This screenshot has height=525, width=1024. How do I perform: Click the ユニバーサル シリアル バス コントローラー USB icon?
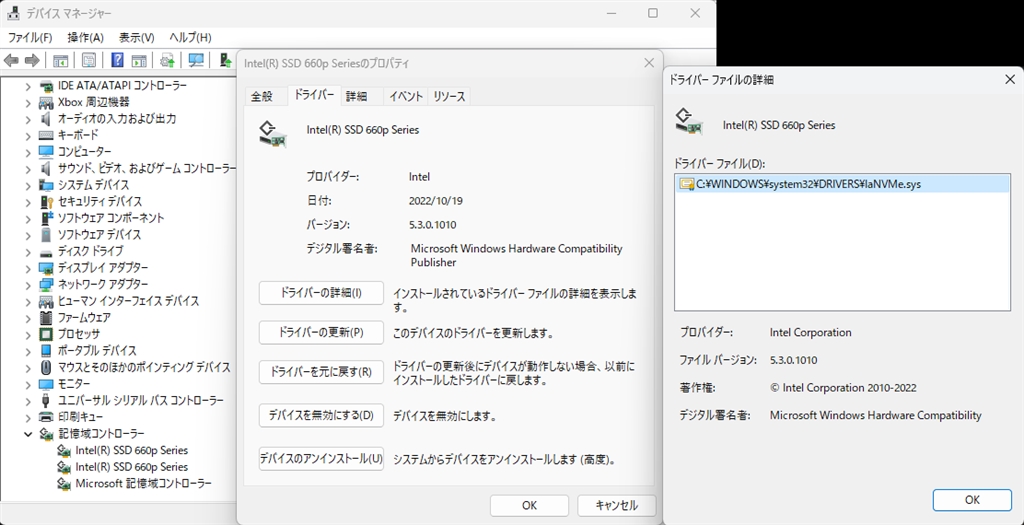[46, 400]
